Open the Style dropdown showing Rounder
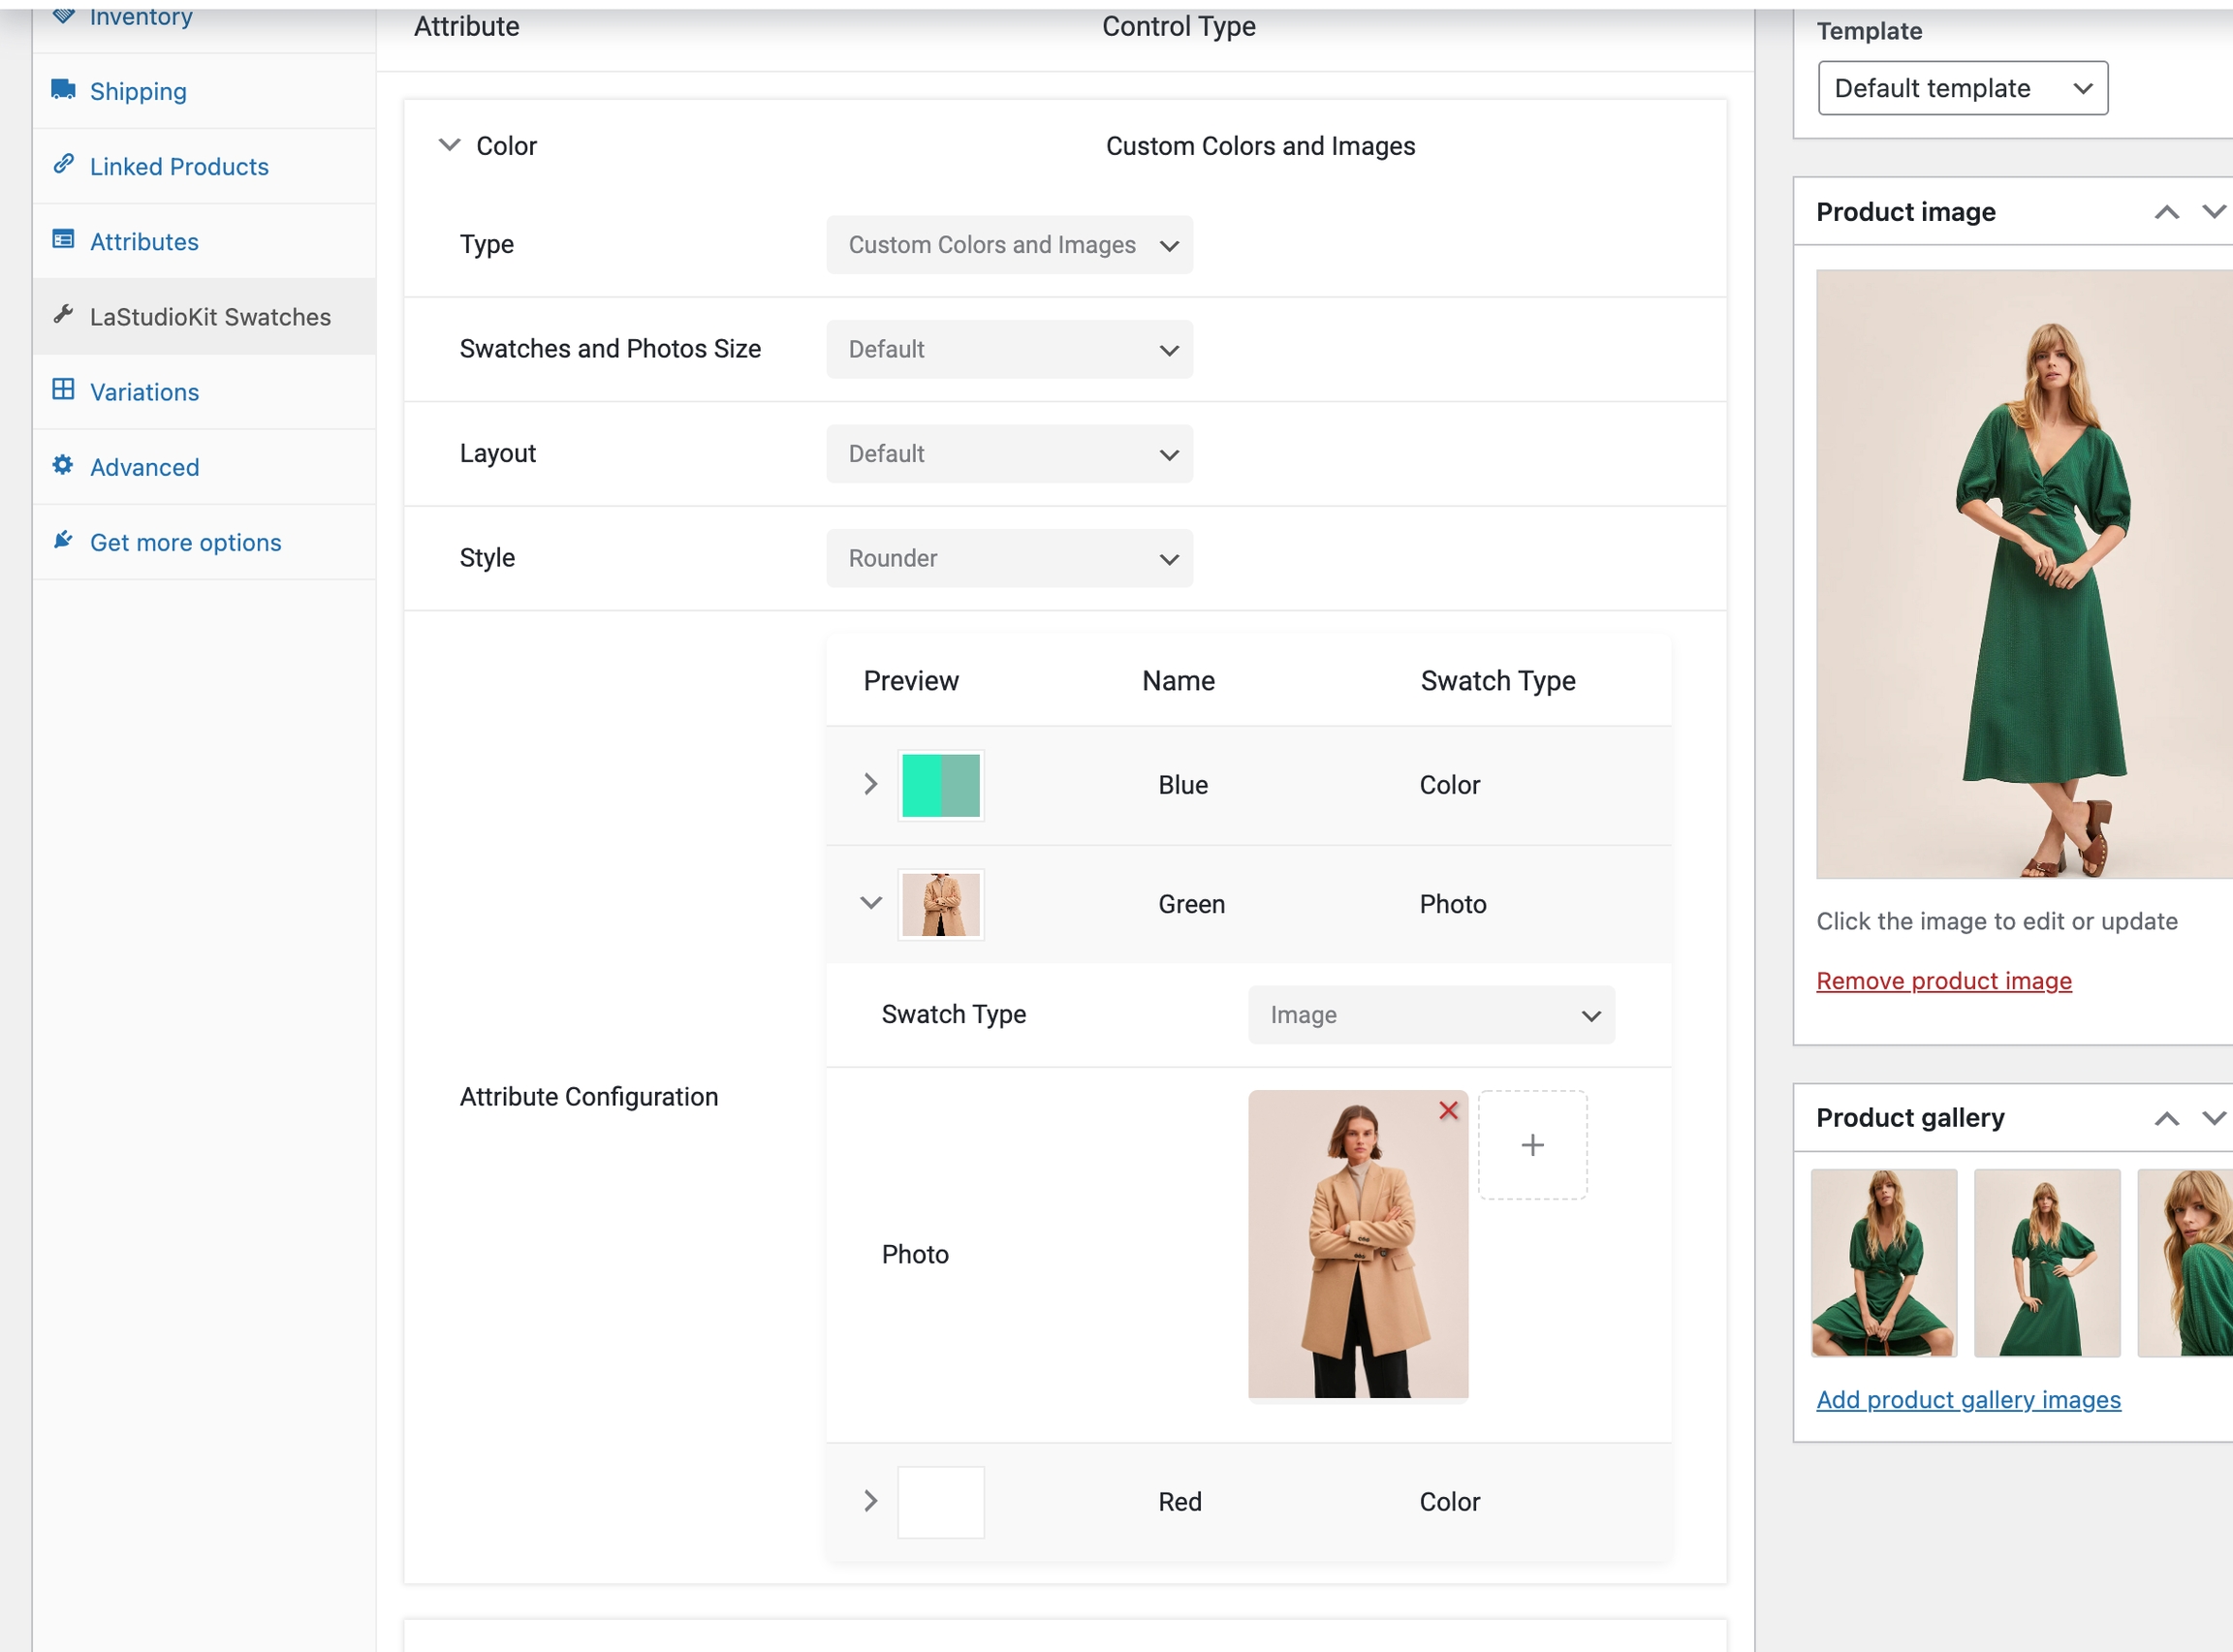 point(1009,558)
